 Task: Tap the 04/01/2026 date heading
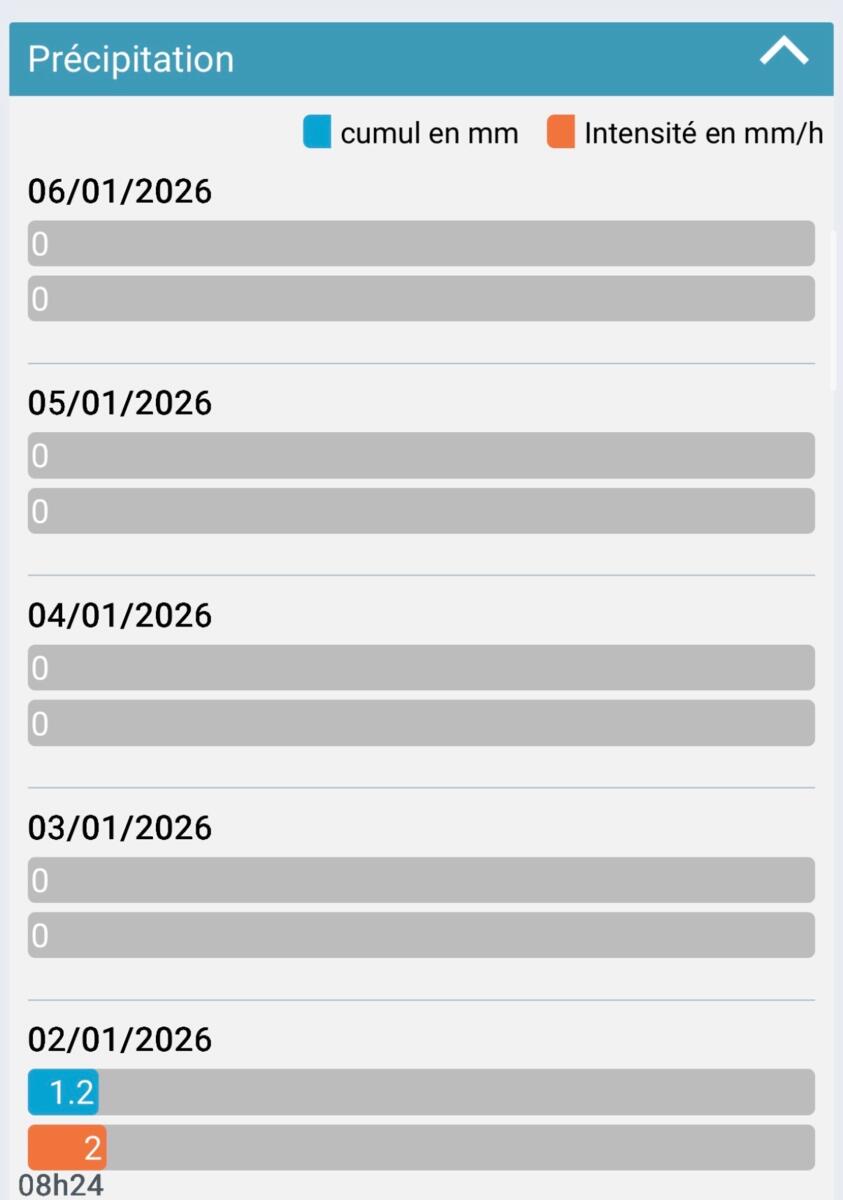pos(120,615)
